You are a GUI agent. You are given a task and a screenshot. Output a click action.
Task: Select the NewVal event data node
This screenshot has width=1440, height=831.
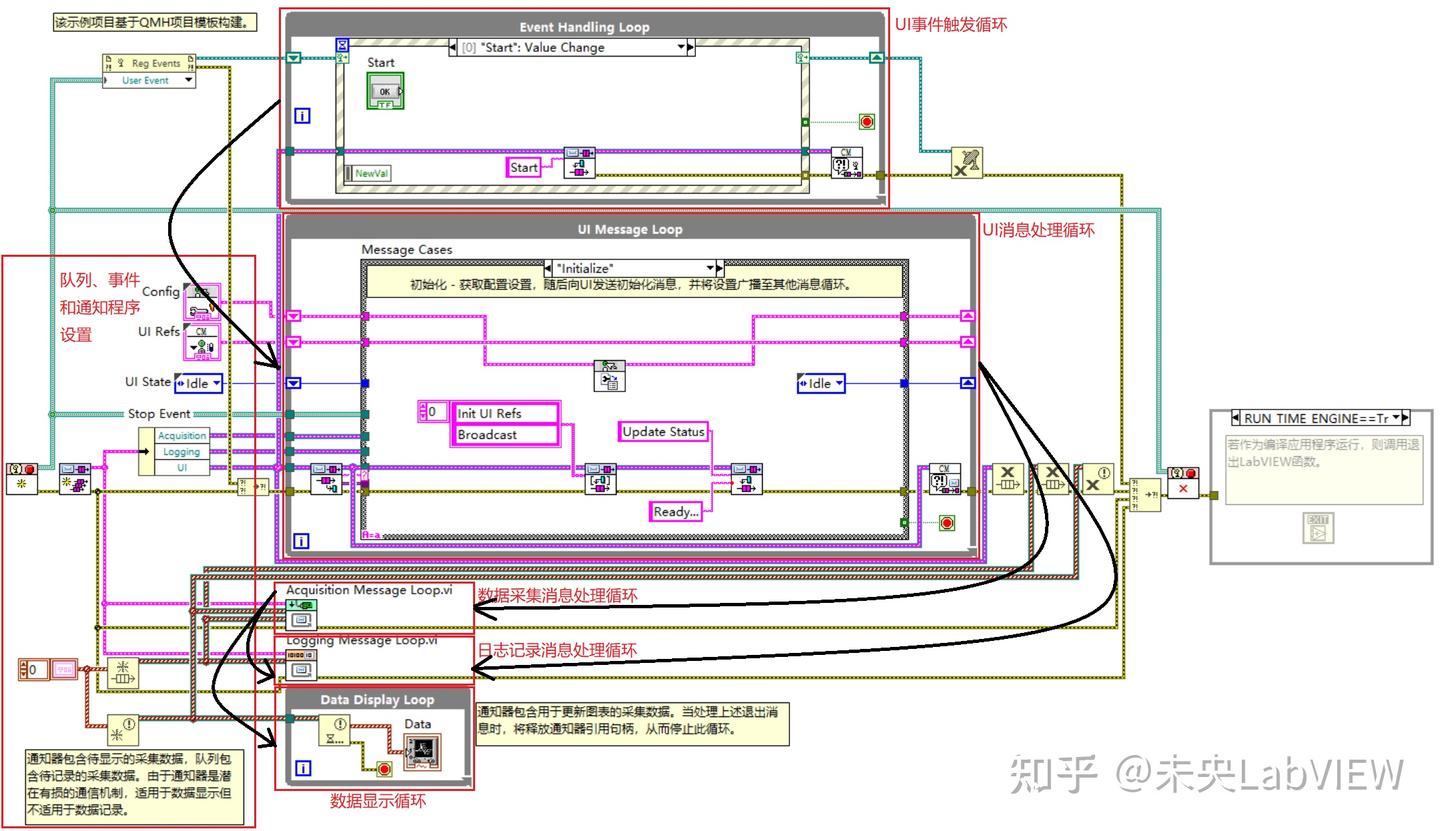[x=367, y=173]
